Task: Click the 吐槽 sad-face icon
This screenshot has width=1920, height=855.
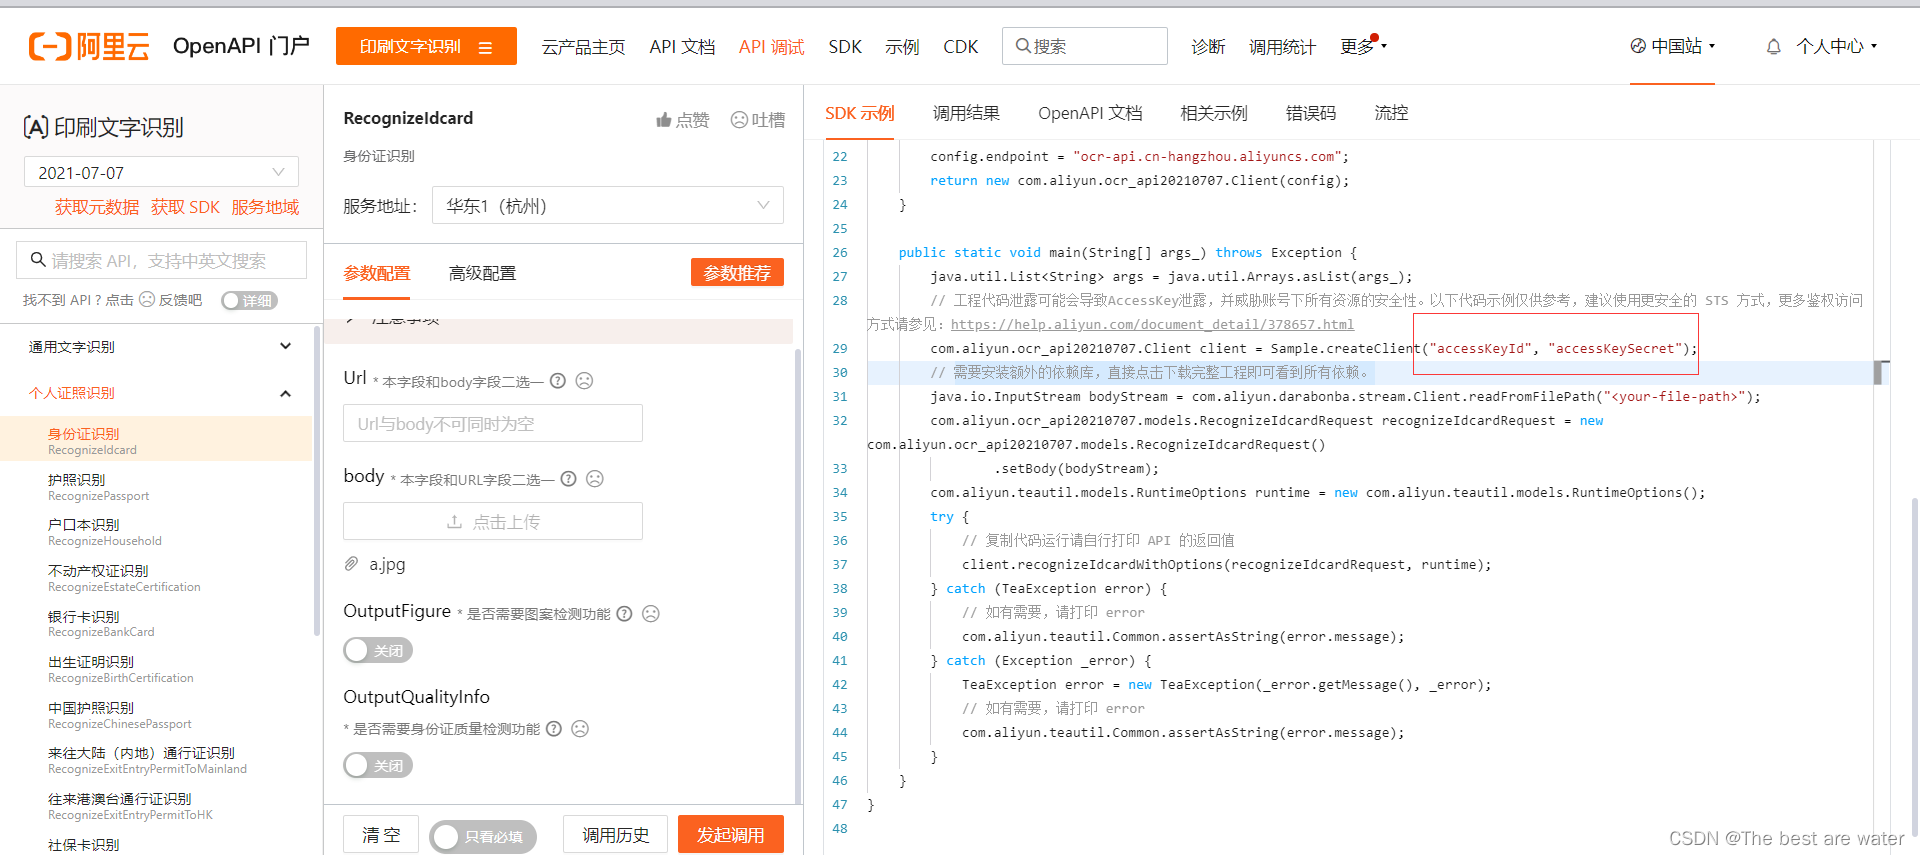Action: tap(739, 120)
